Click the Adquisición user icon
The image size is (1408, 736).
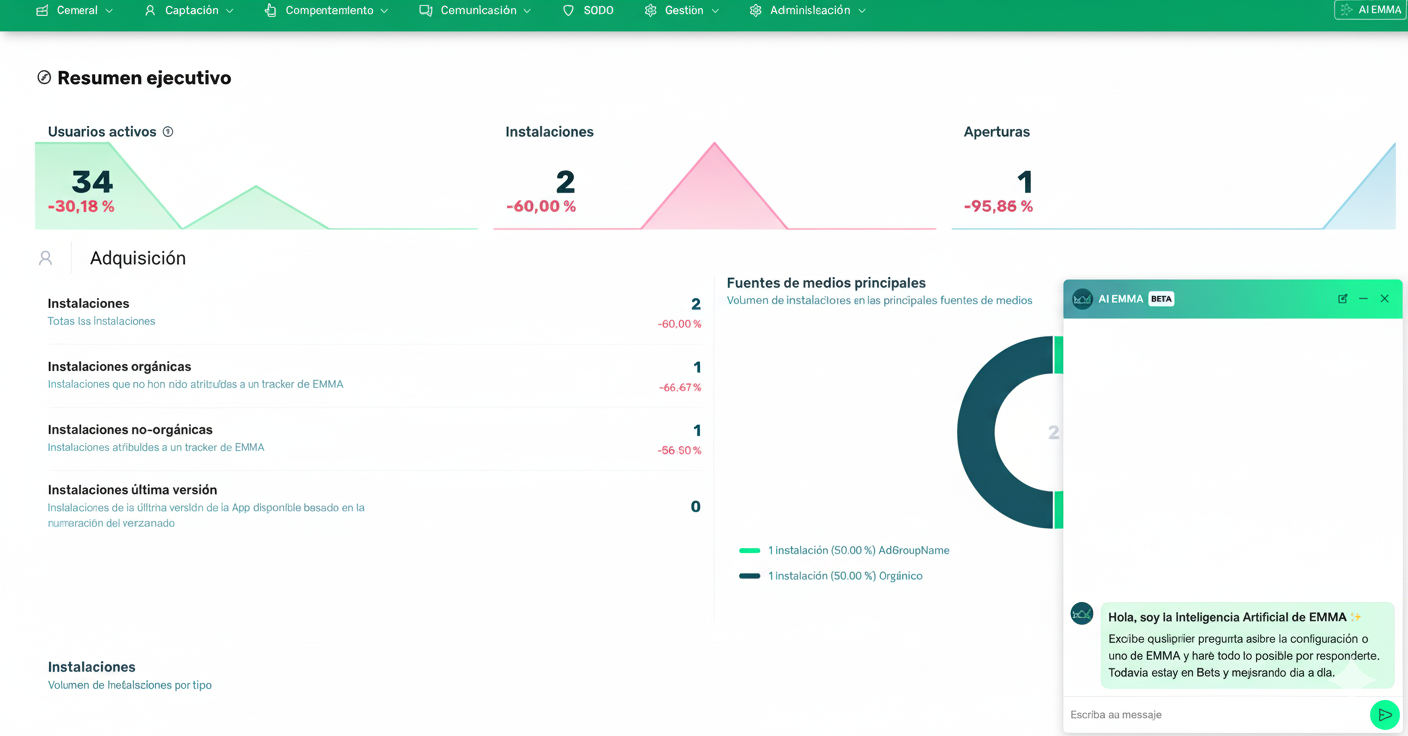(45, 258)
